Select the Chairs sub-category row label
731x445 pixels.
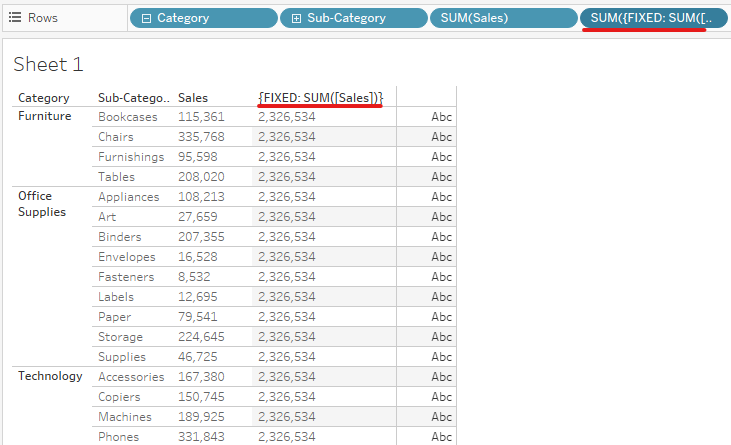(x=116, y=137)
